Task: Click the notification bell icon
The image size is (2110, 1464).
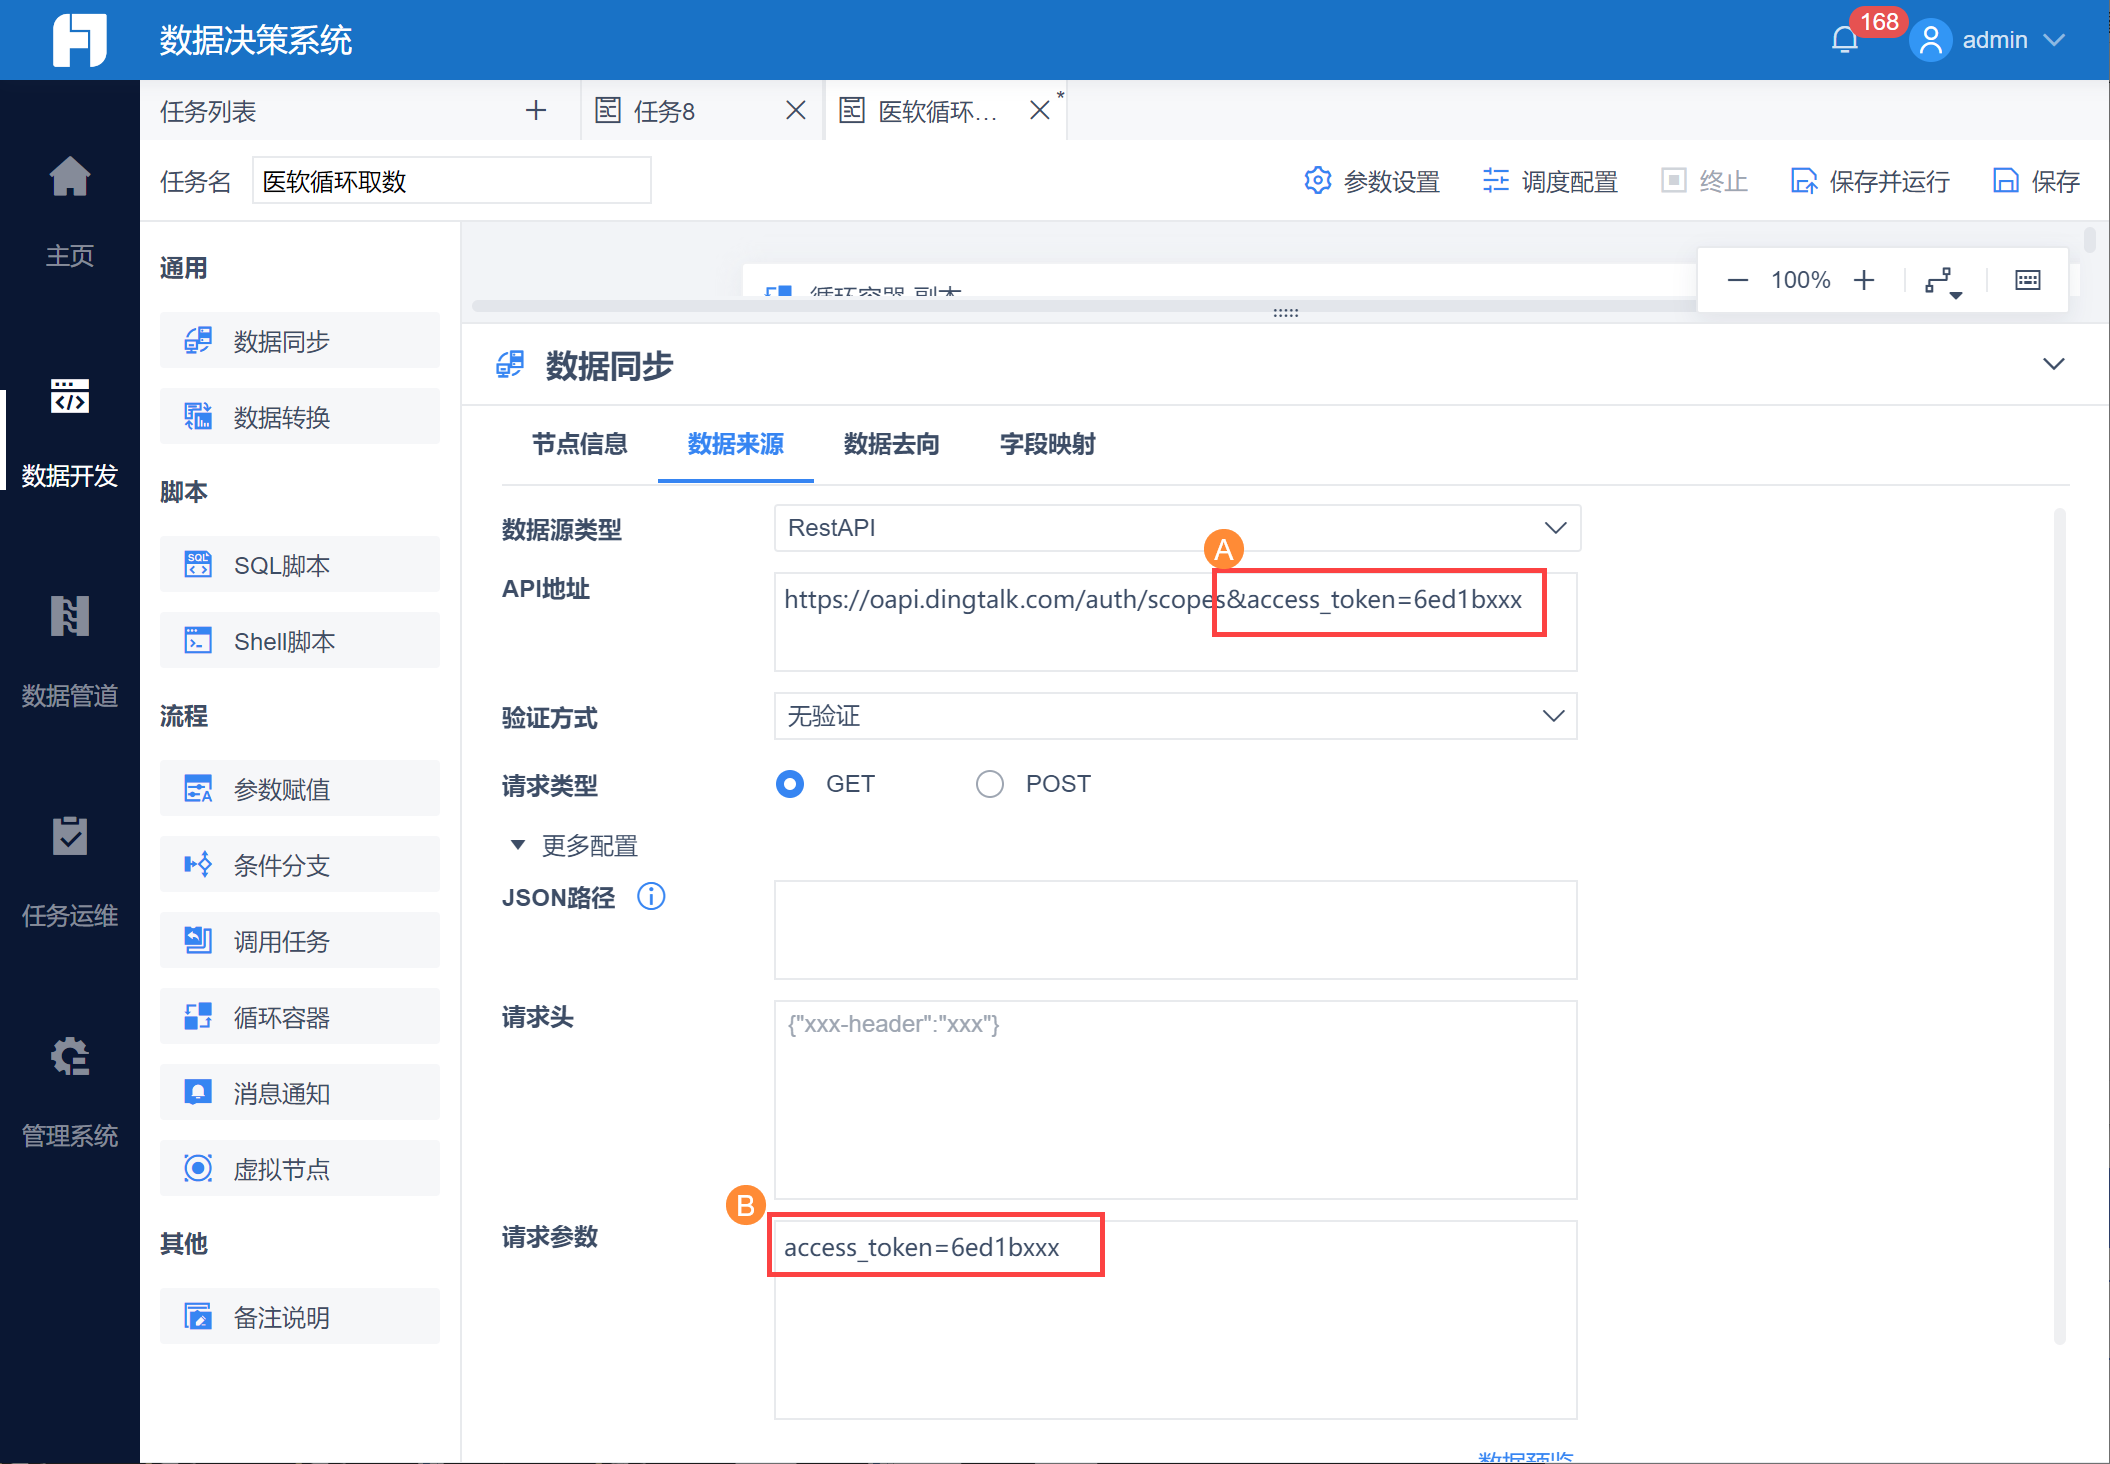Action: pos(1844,40)
